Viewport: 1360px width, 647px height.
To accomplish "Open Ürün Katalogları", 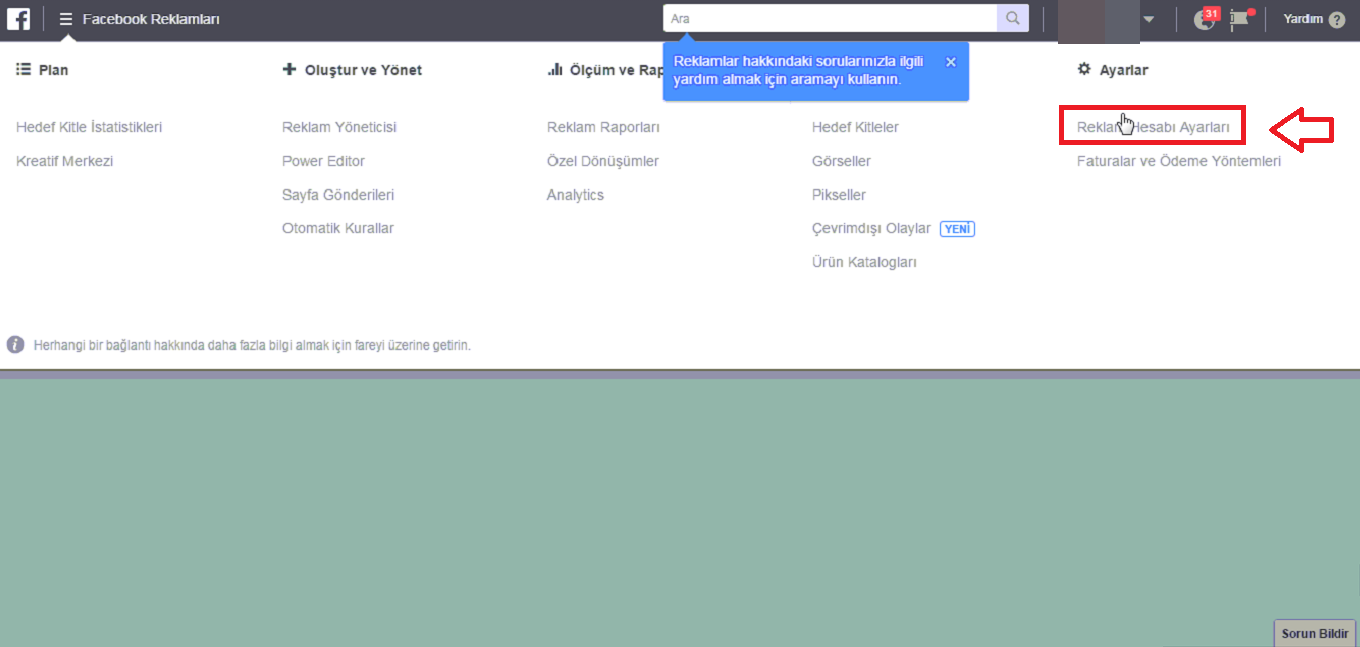I will pos(864,262).
